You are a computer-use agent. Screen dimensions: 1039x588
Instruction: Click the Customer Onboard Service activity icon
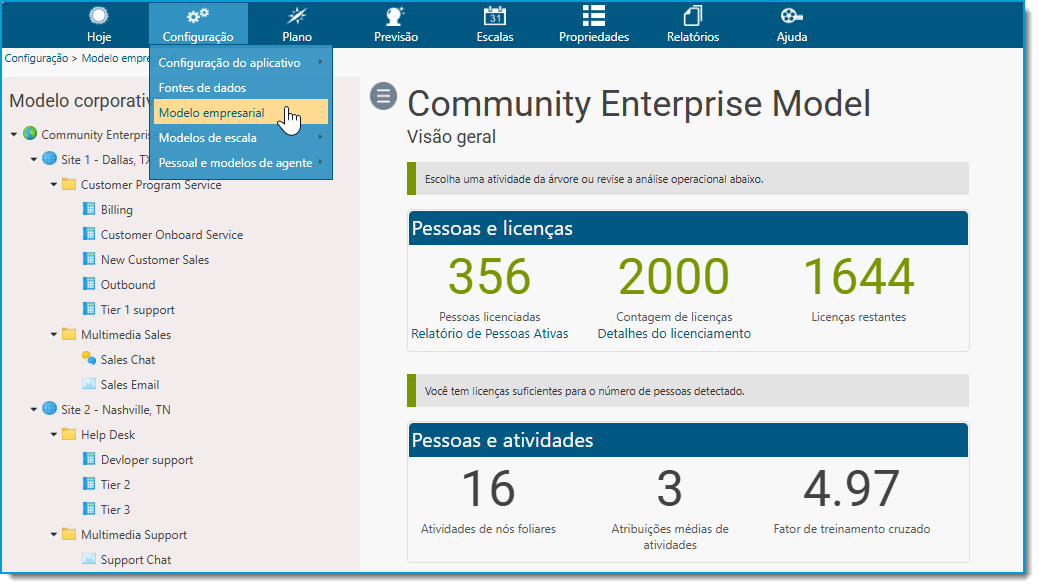(x=89, y=233)
